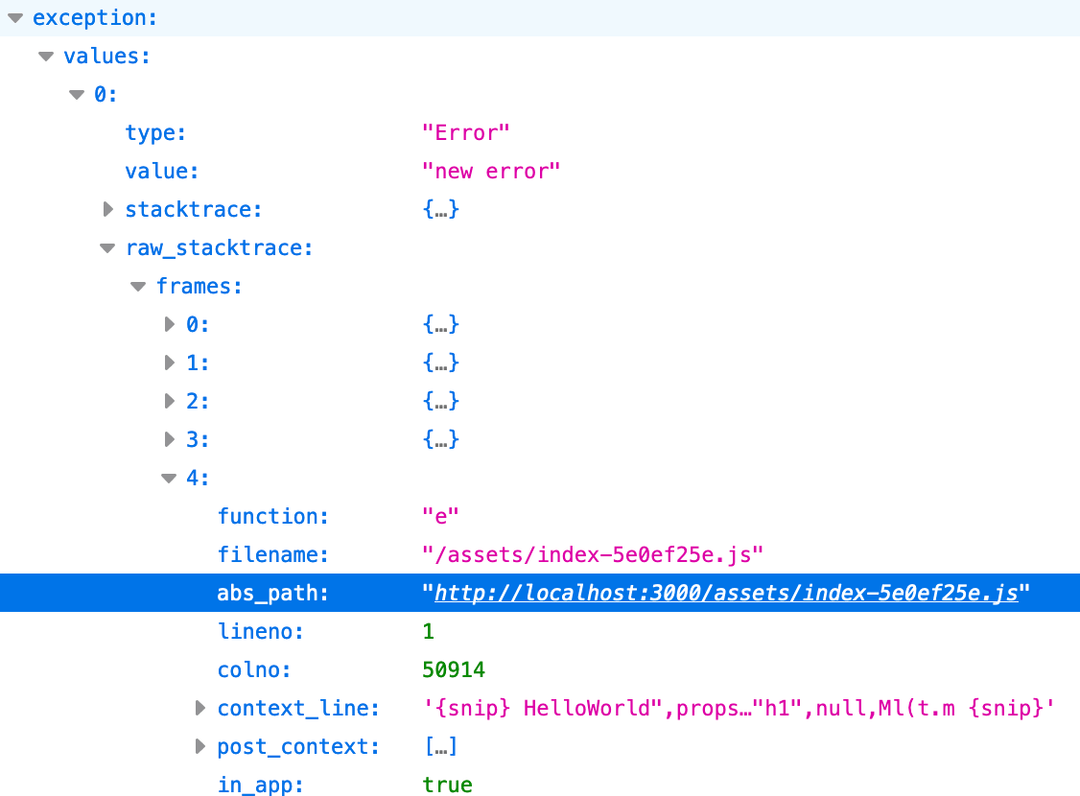
Task: Expand the stacktrace node
Action: (x=108, y=209)
